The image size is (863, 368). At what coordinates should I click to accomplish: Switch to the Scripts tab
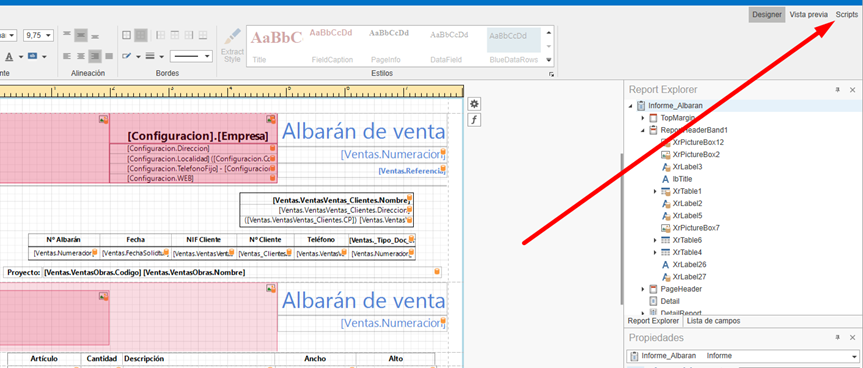pyautogui.click(x=846, y=15)
